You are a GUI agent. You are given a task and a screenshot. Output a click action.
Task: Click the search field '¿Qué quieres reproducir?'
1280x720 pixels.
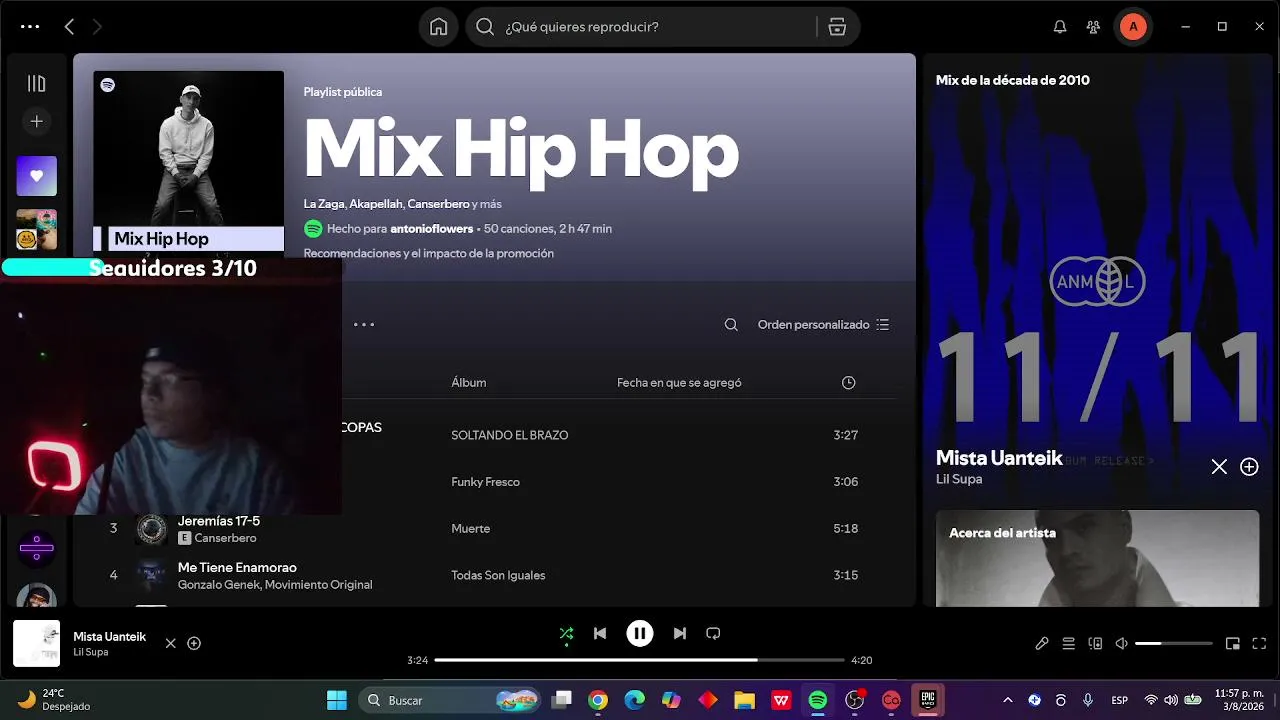pos(640,27)
